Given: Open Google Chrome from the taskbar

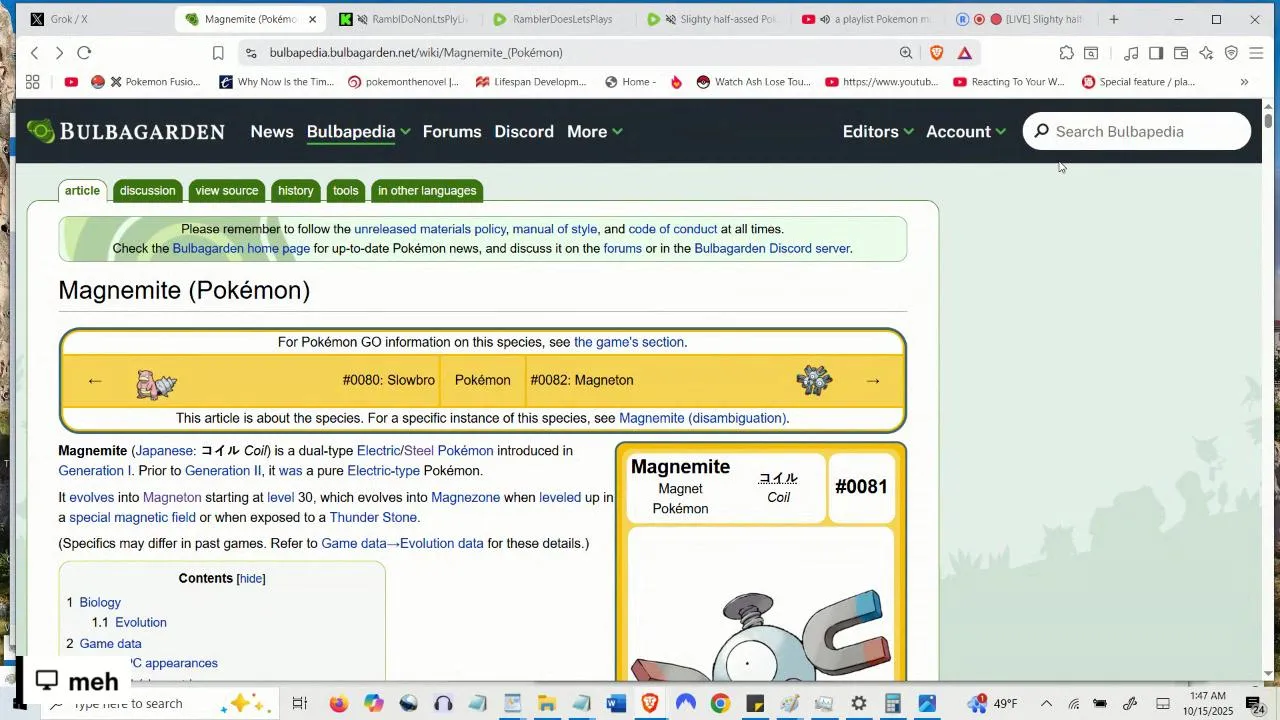Looking at the screenshot, I should (720, 704).
